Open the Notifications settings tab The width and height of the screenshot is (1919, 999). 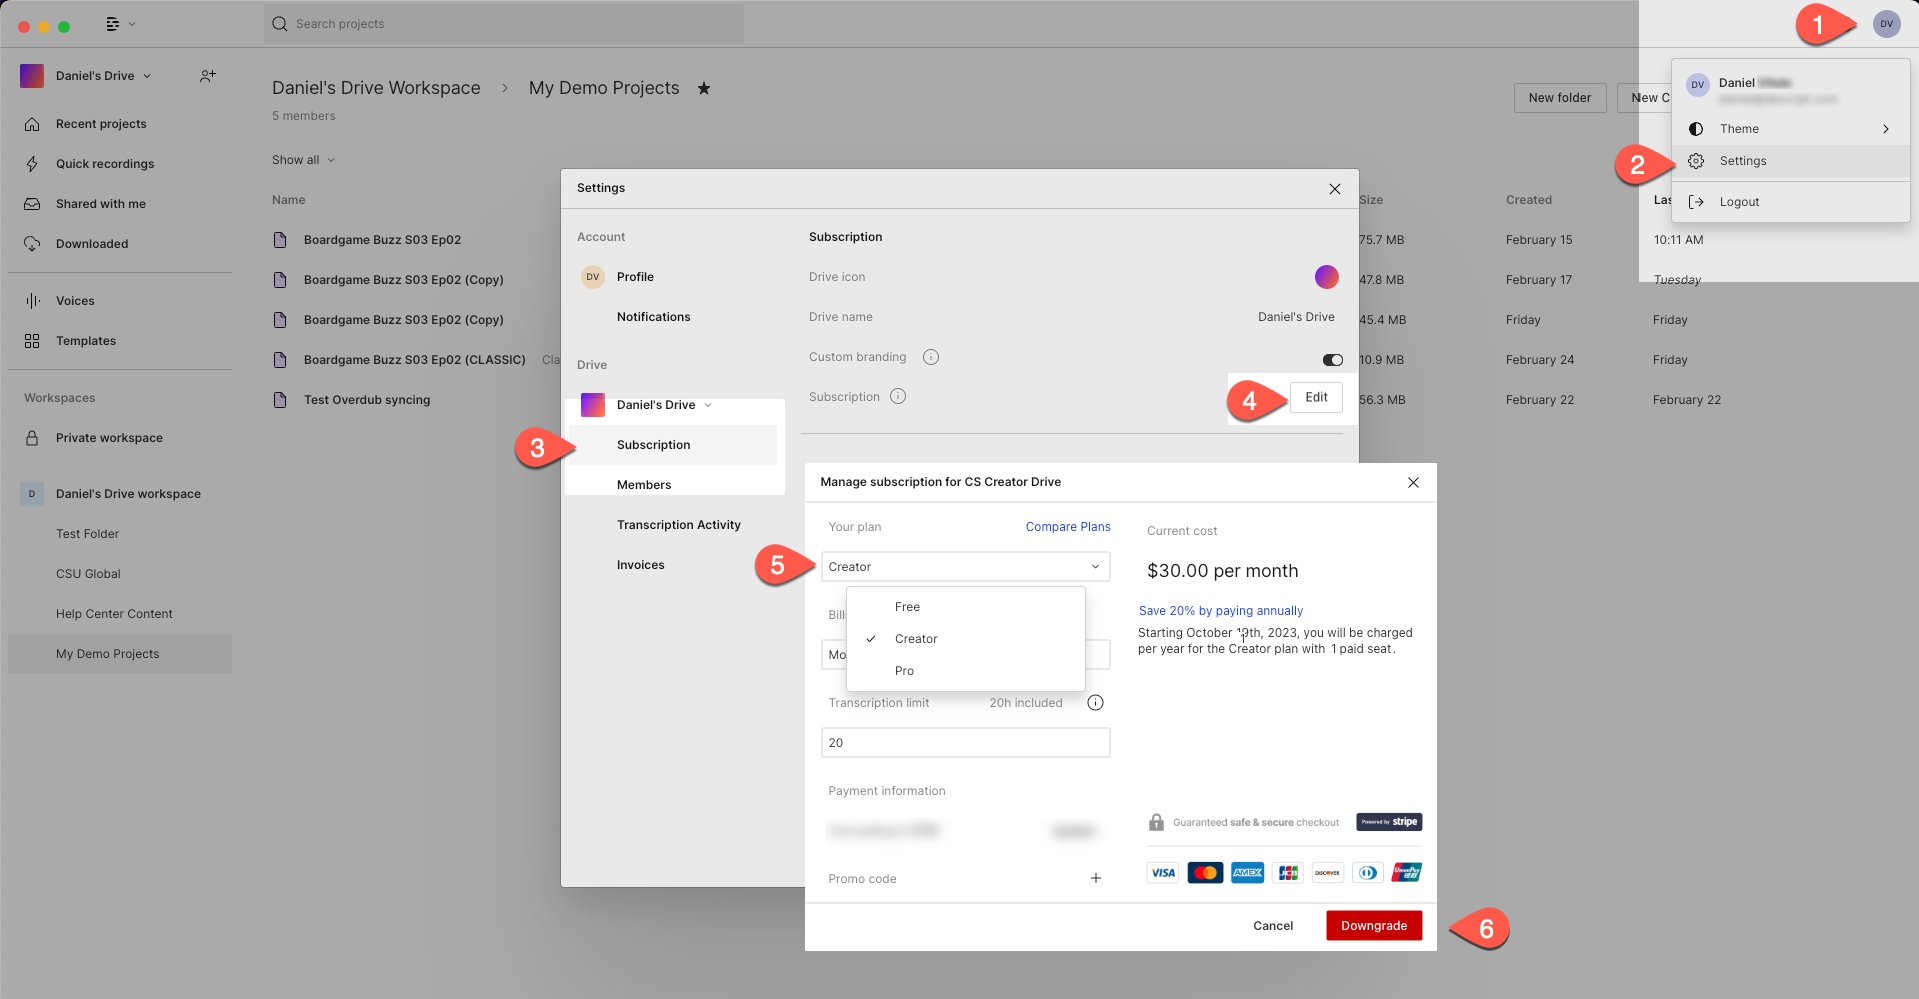click(x=653, y=317)
